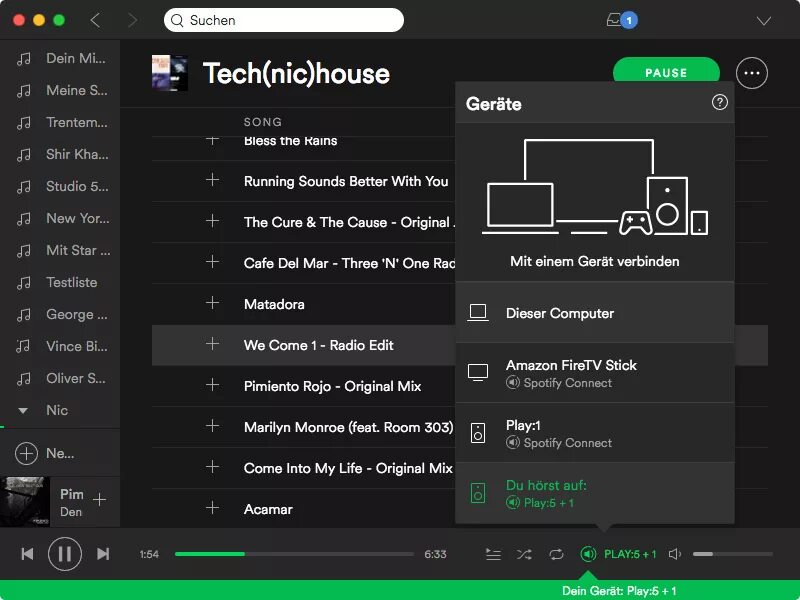Open the account menu chevron at top right
Viewport: 800px width, 600px height.
point(763,19)
